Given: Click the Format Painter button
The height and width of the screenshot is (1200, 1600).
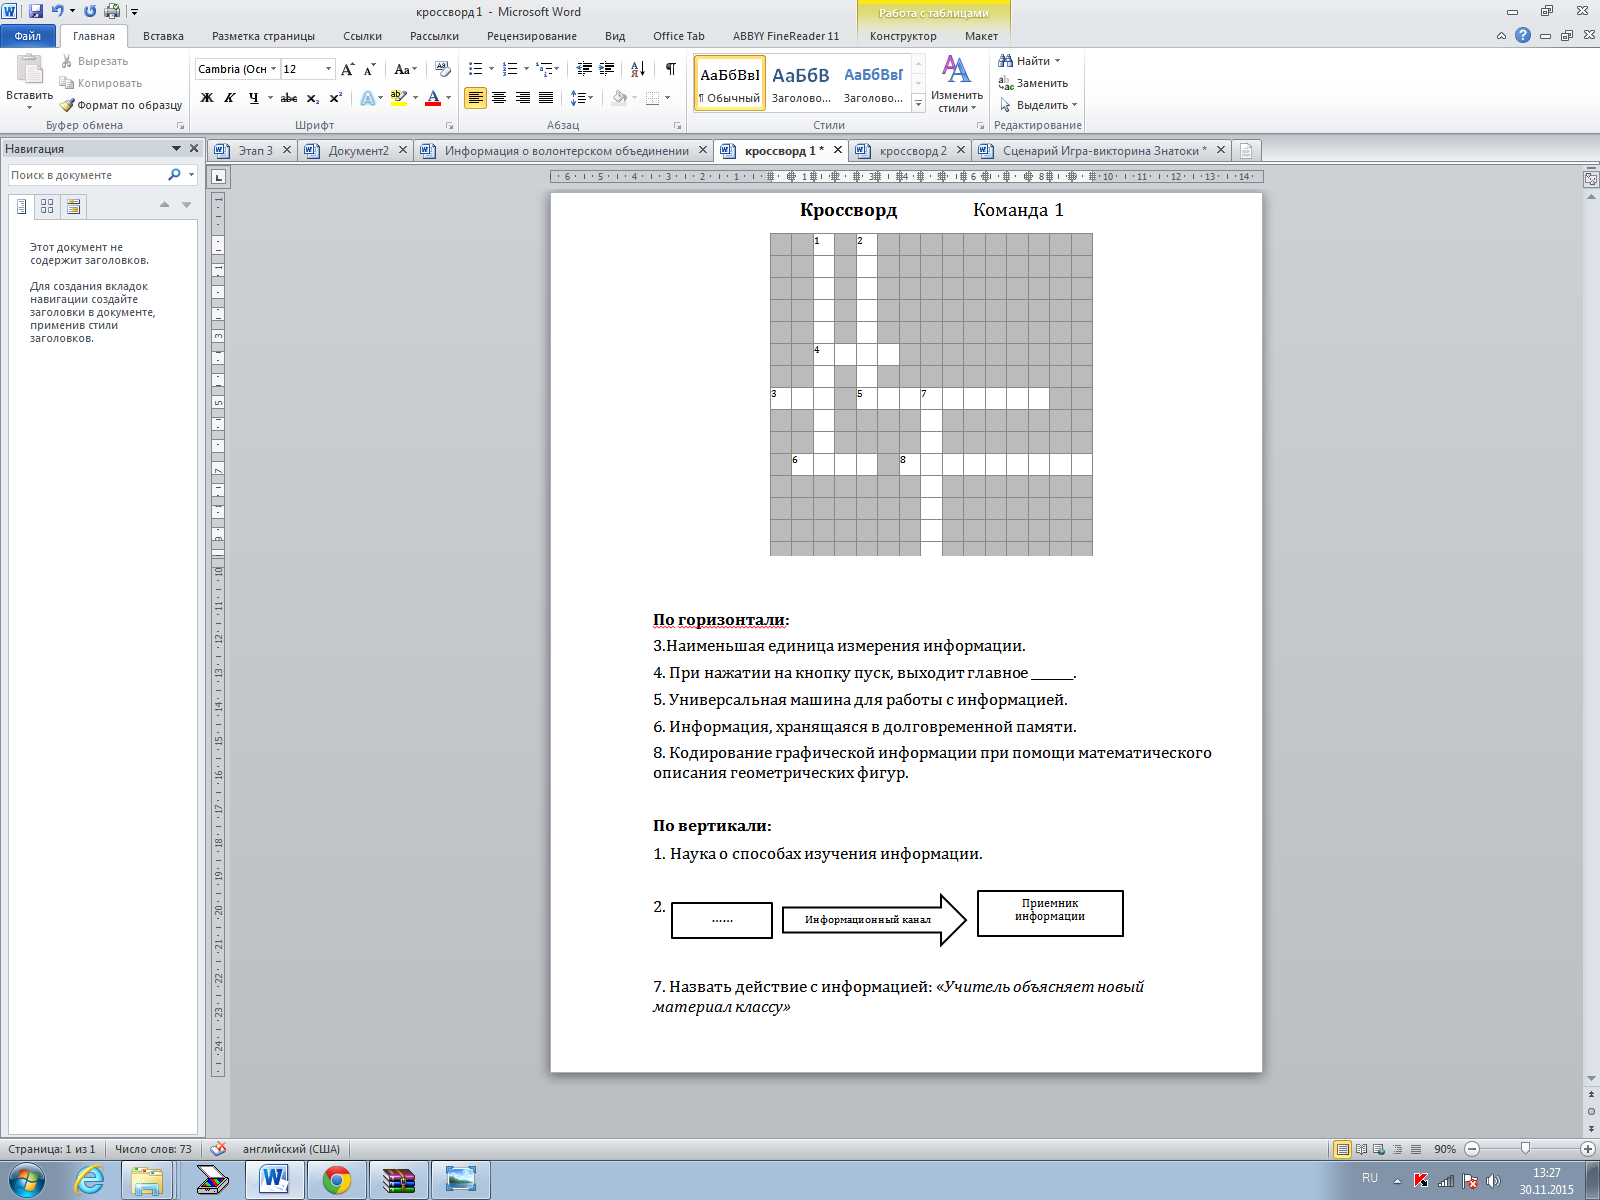Looking at the screenshot, I should (x=121, y=105).
